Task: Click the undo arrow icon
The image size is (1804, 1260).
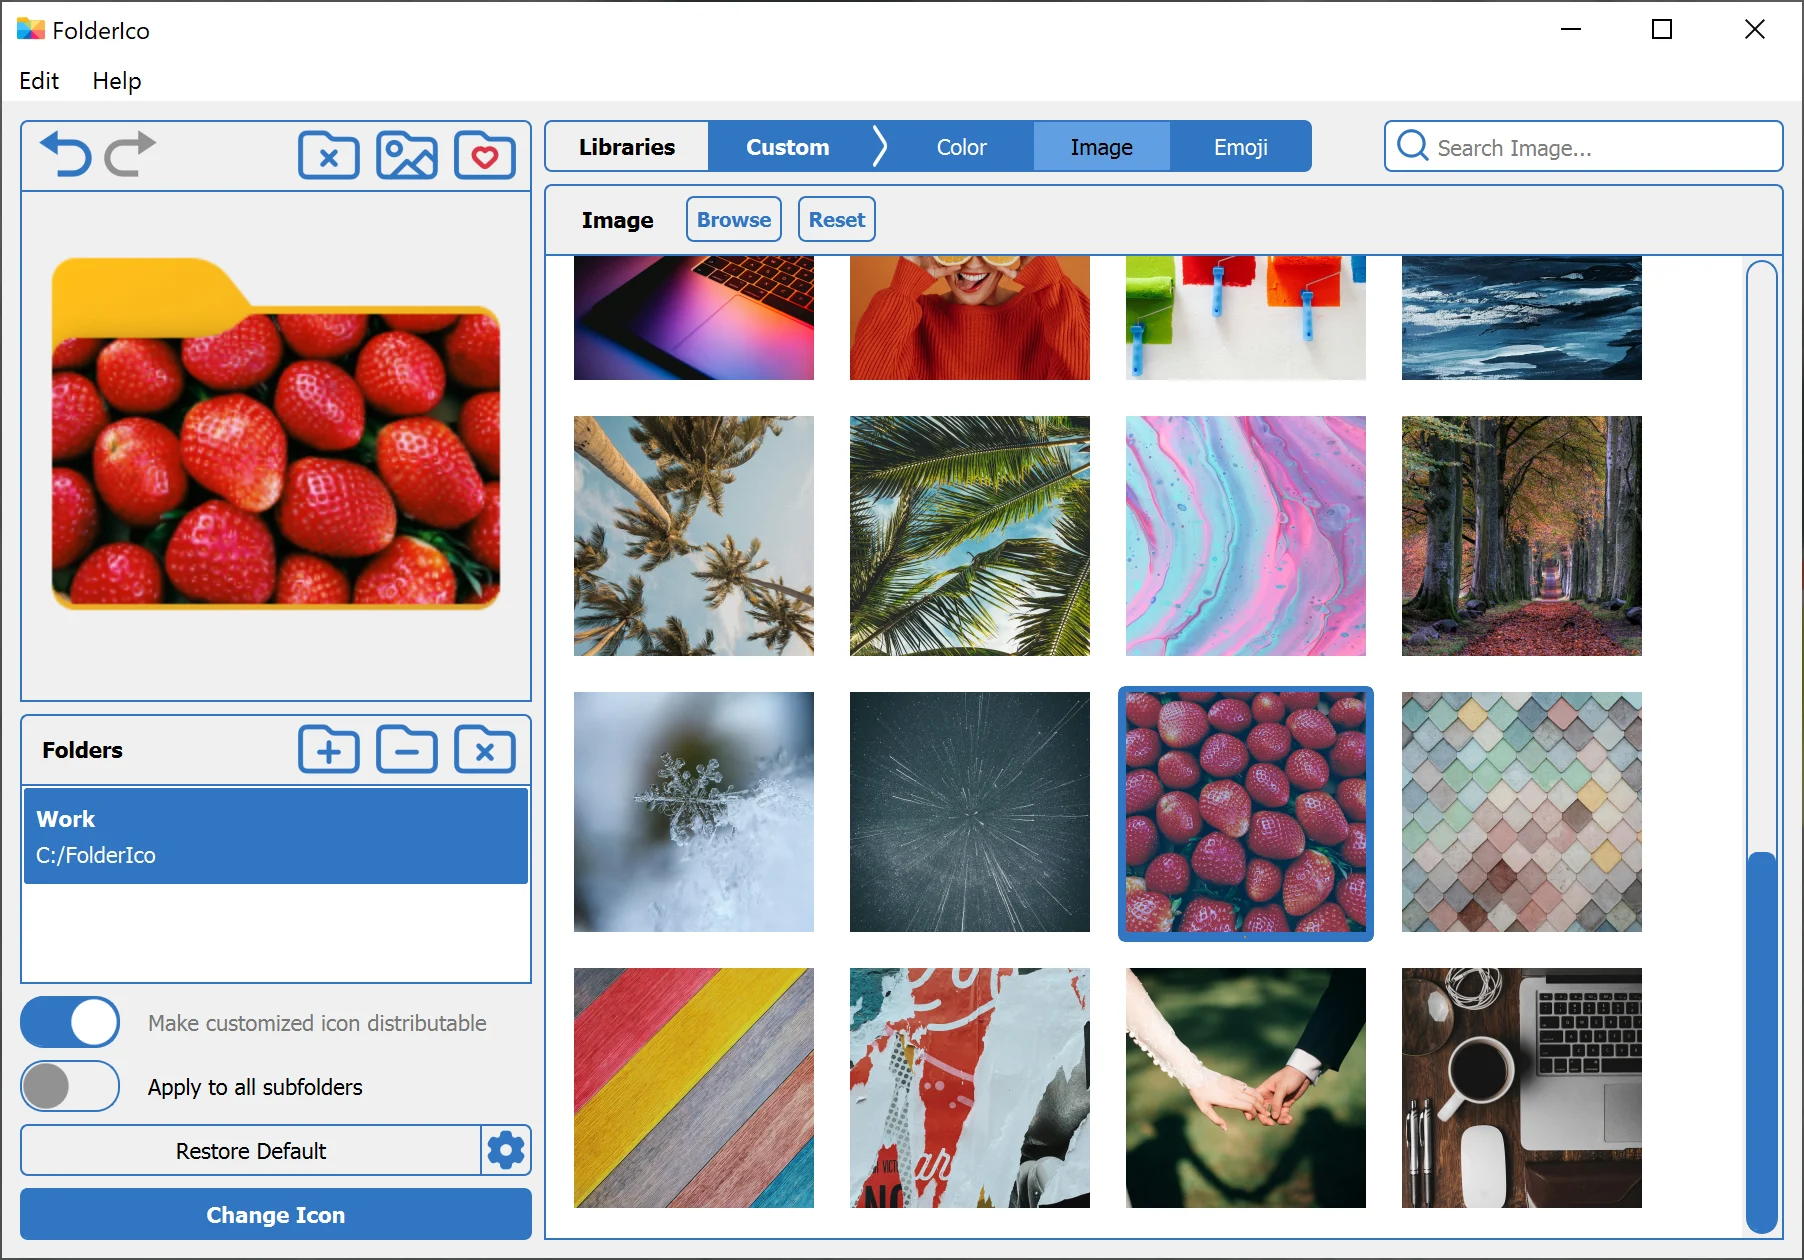Action: tap(66, 155)
